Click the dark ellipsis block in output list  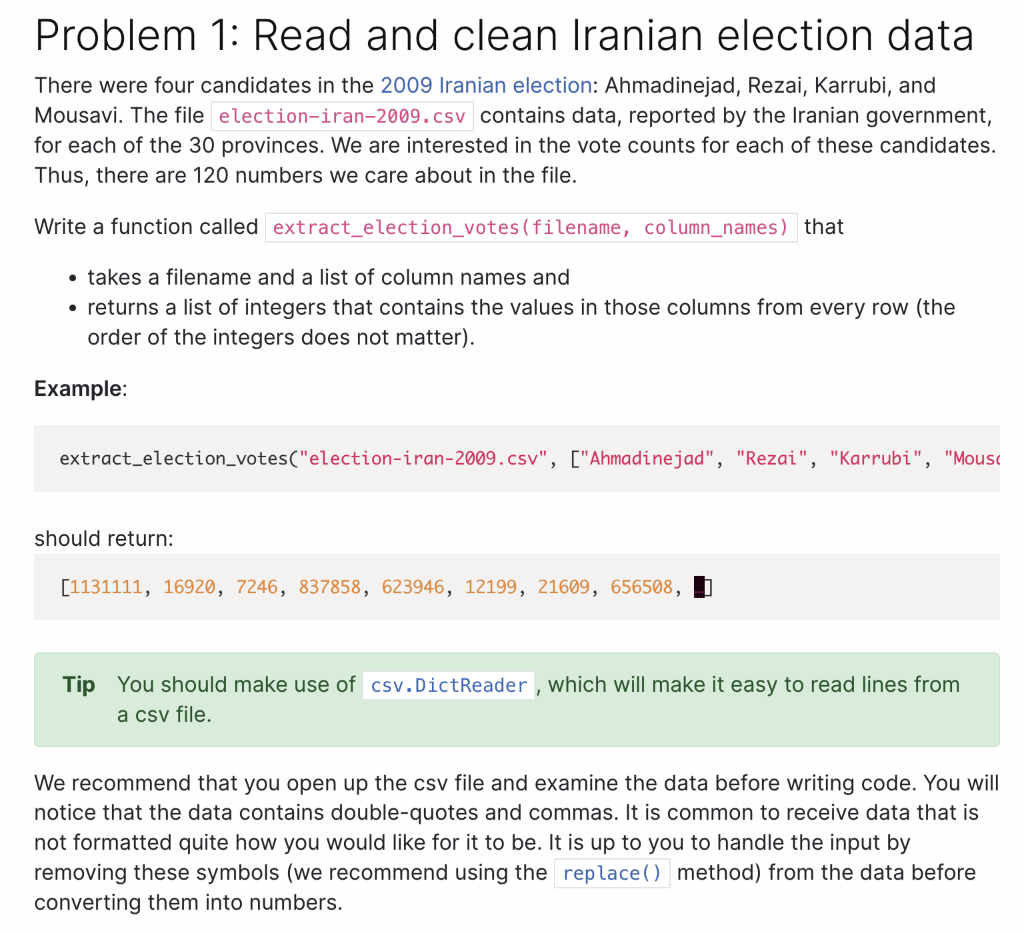point(699,587)
